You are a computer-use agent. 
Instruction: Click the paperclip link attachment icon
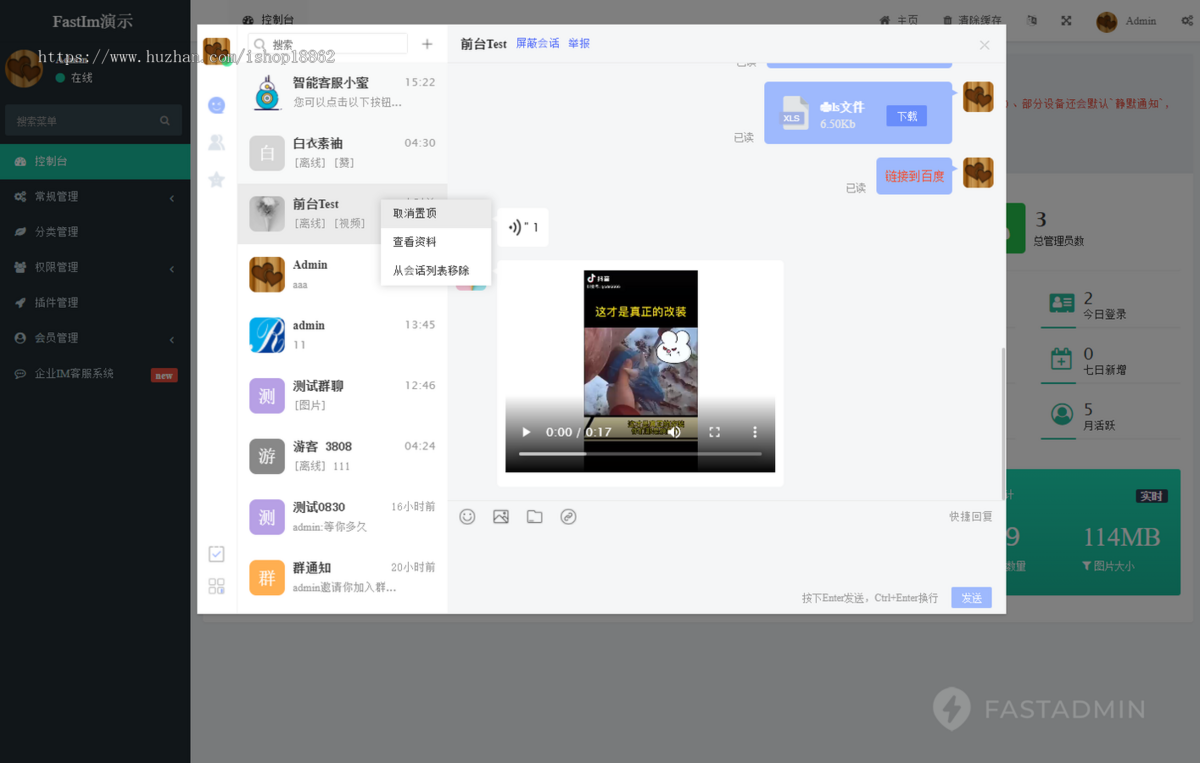[x=568, y=516]
